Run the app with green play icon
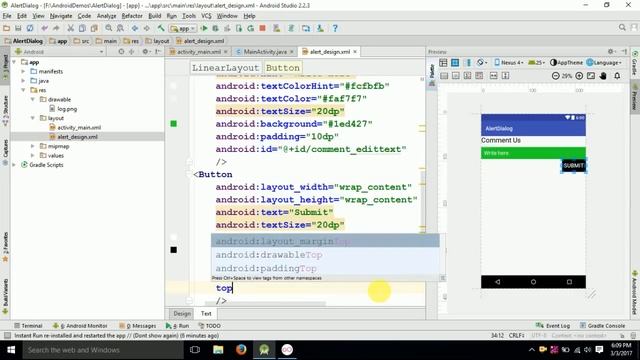Viewport: 640px width, 360px height. pos(204,28)
